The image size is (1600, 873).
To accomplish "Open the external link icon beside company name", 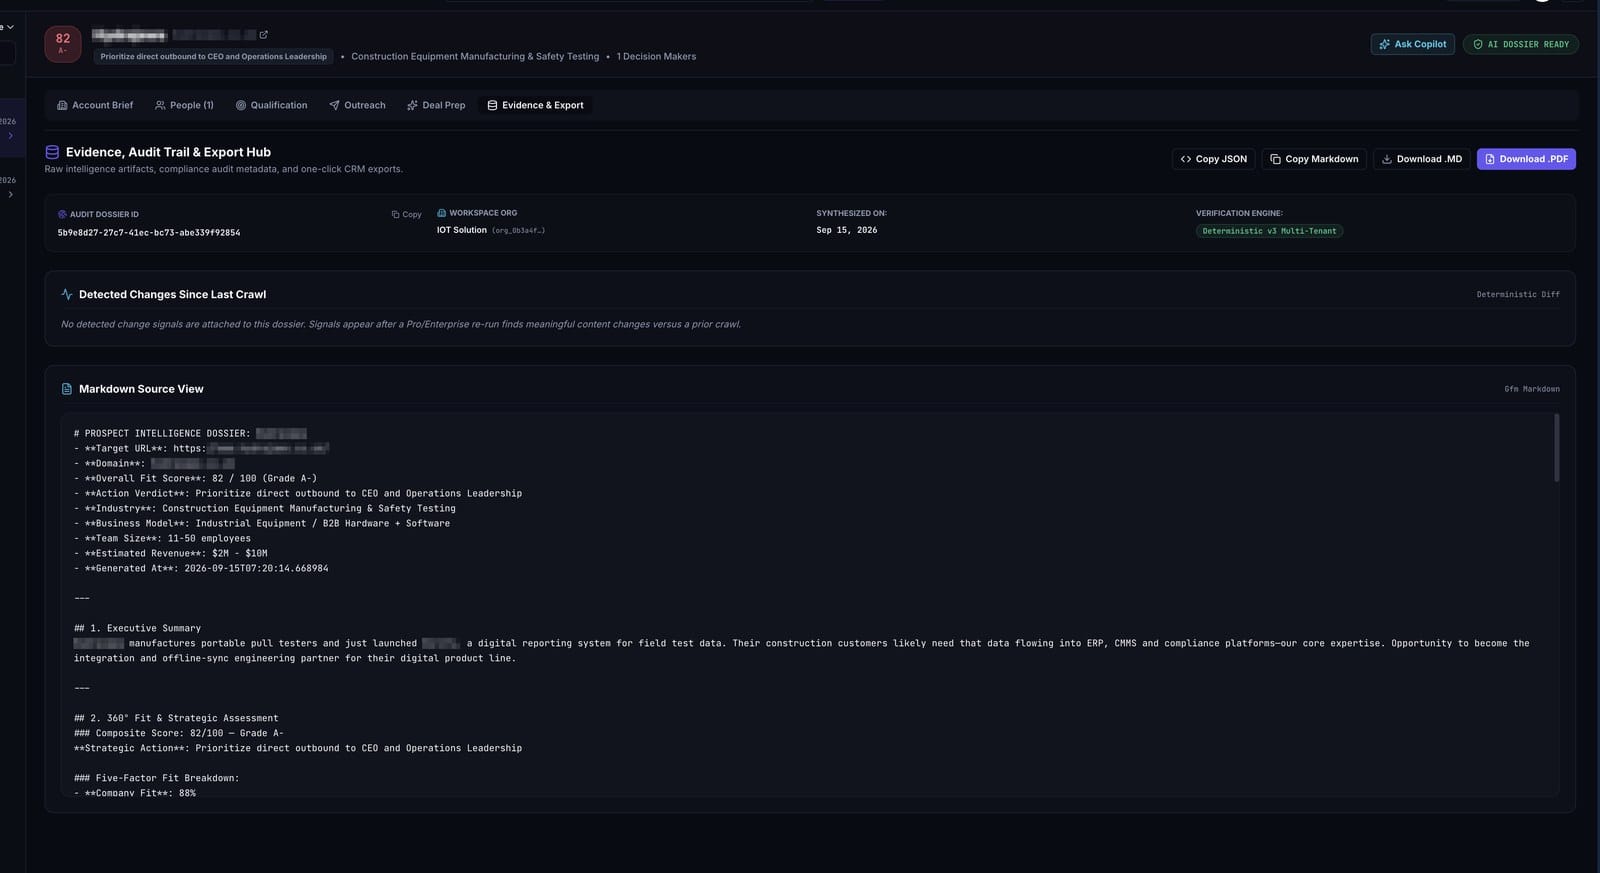I will tap(264, 35).
